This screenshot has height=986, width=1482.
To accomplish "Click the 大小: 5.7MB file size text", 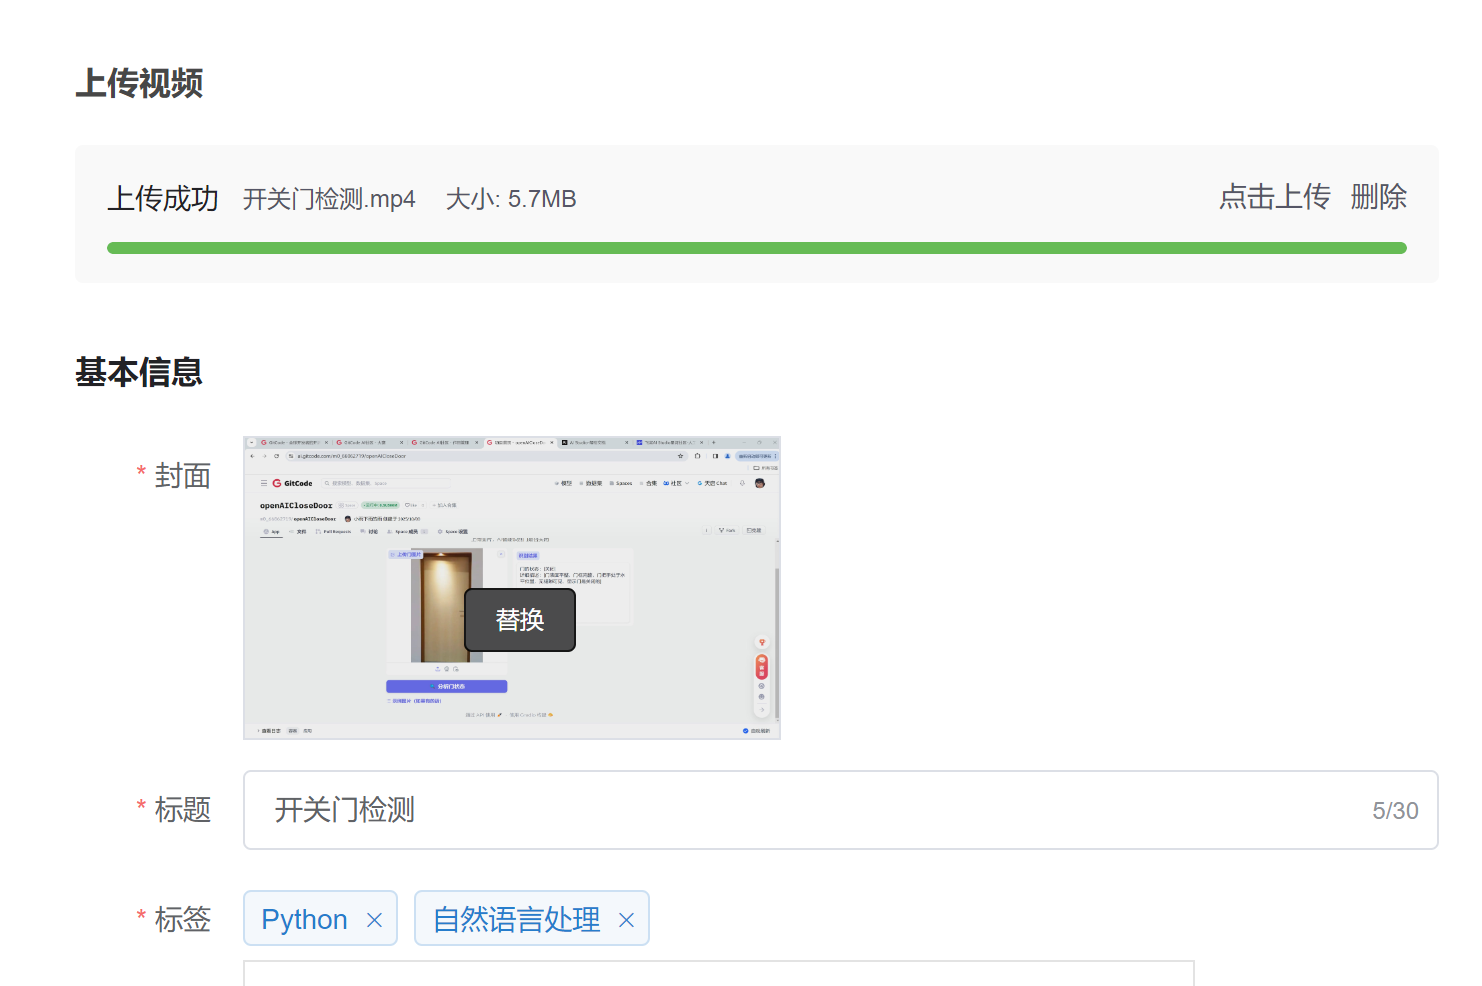I will [511, 199].
